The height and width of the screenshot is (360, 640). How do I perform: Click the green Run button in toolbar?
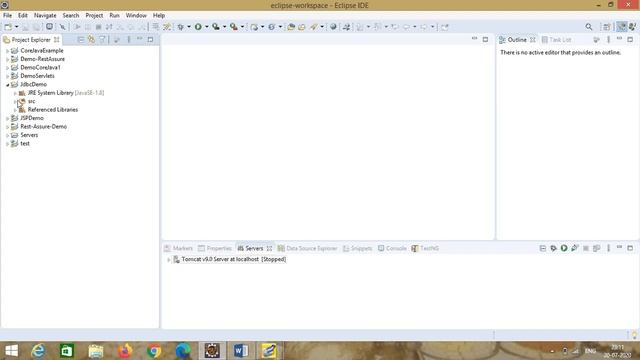tap(198, 27)
